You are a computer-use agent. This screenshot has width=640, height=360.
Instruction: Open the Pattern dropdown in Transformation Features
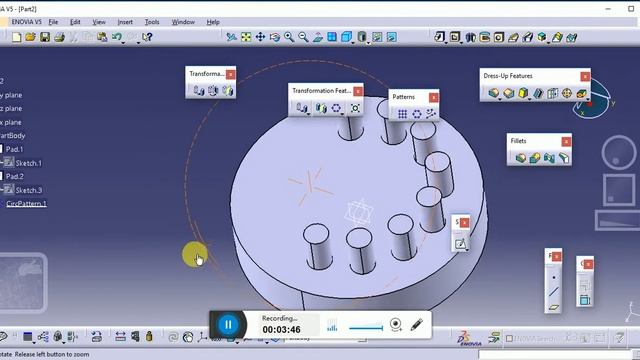pos(342,113)
